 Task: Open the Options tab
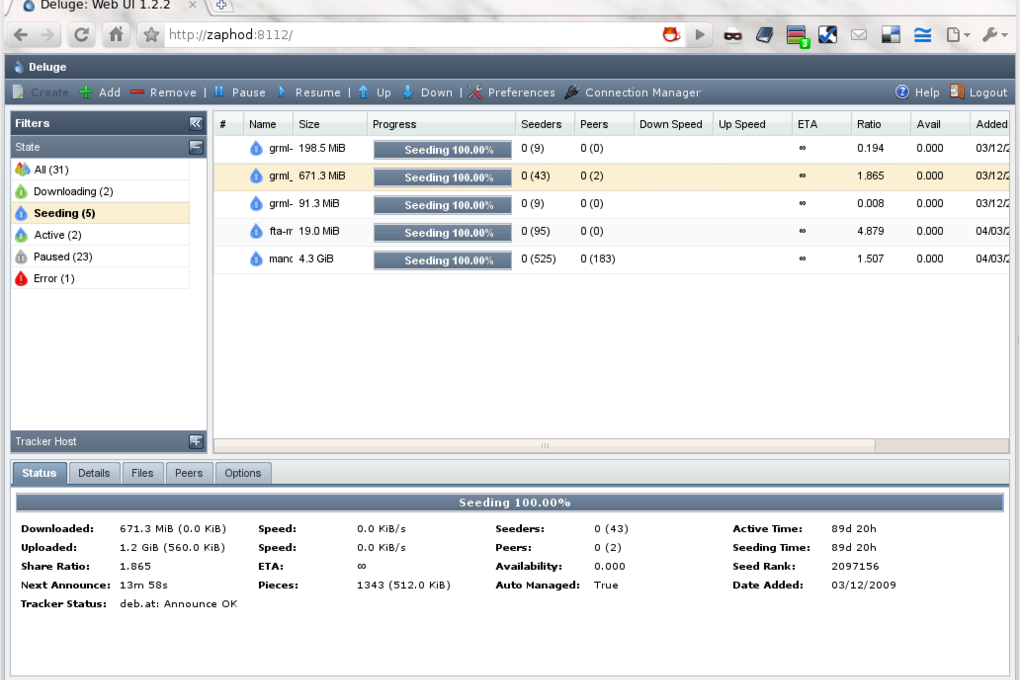coord(243,473)
